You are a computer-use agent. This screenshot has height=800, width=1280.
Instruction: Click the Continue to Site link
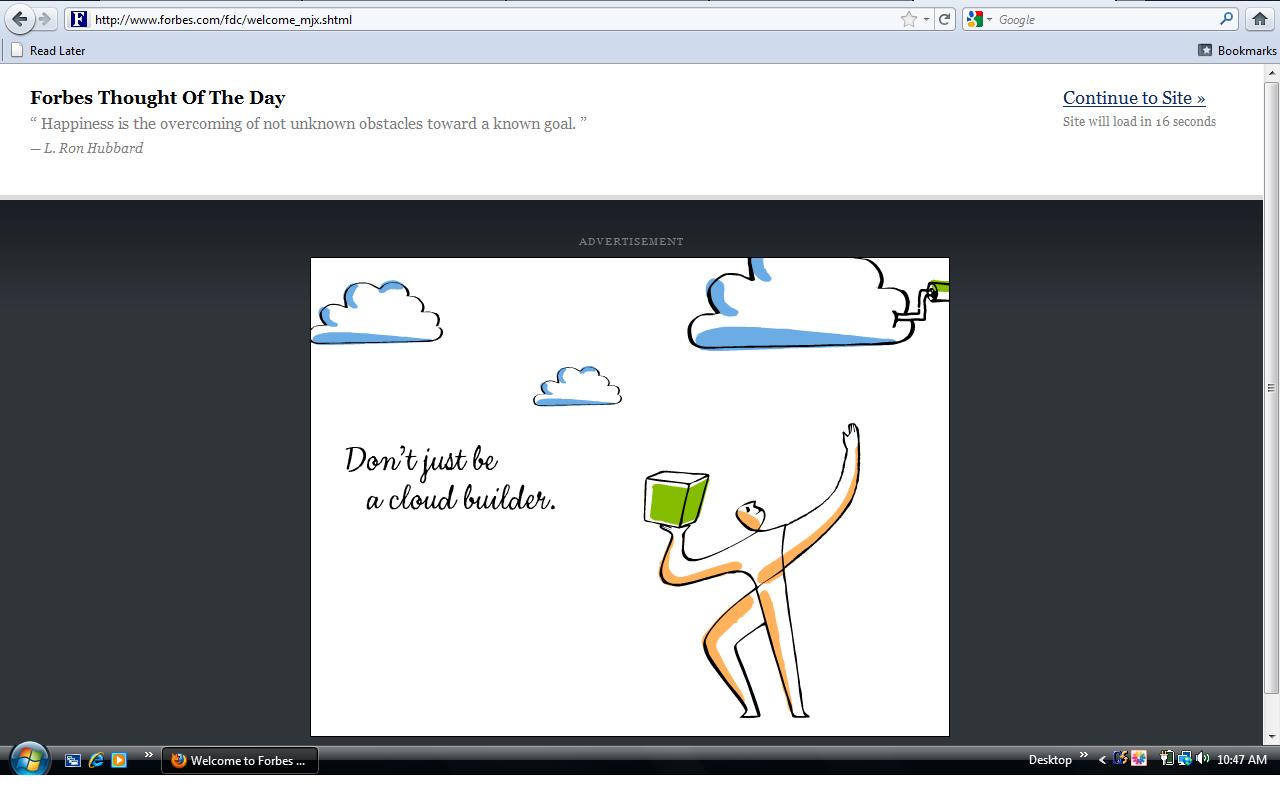pyautogui.click(x=1133, y=98)
